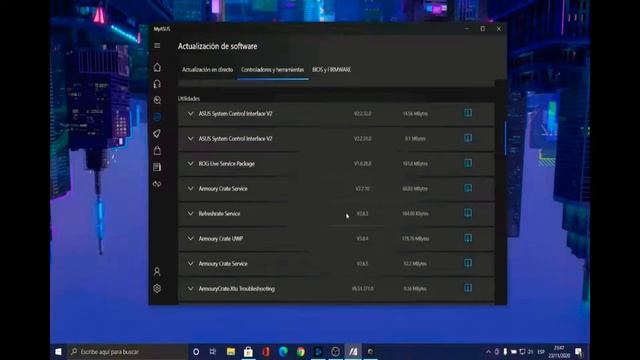Screen dimensions: 640x360
Task: Open the document-style sidebar icon below the bag
Action: point(157,167)
